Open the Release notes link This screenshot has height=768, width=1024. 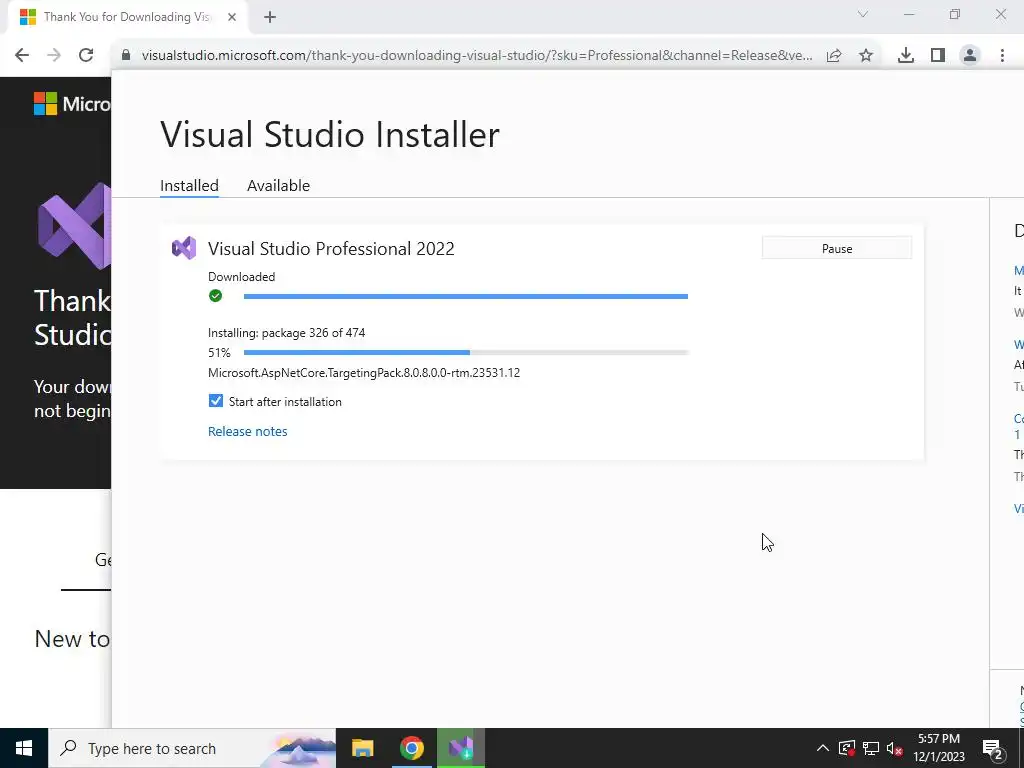(248, 431)
